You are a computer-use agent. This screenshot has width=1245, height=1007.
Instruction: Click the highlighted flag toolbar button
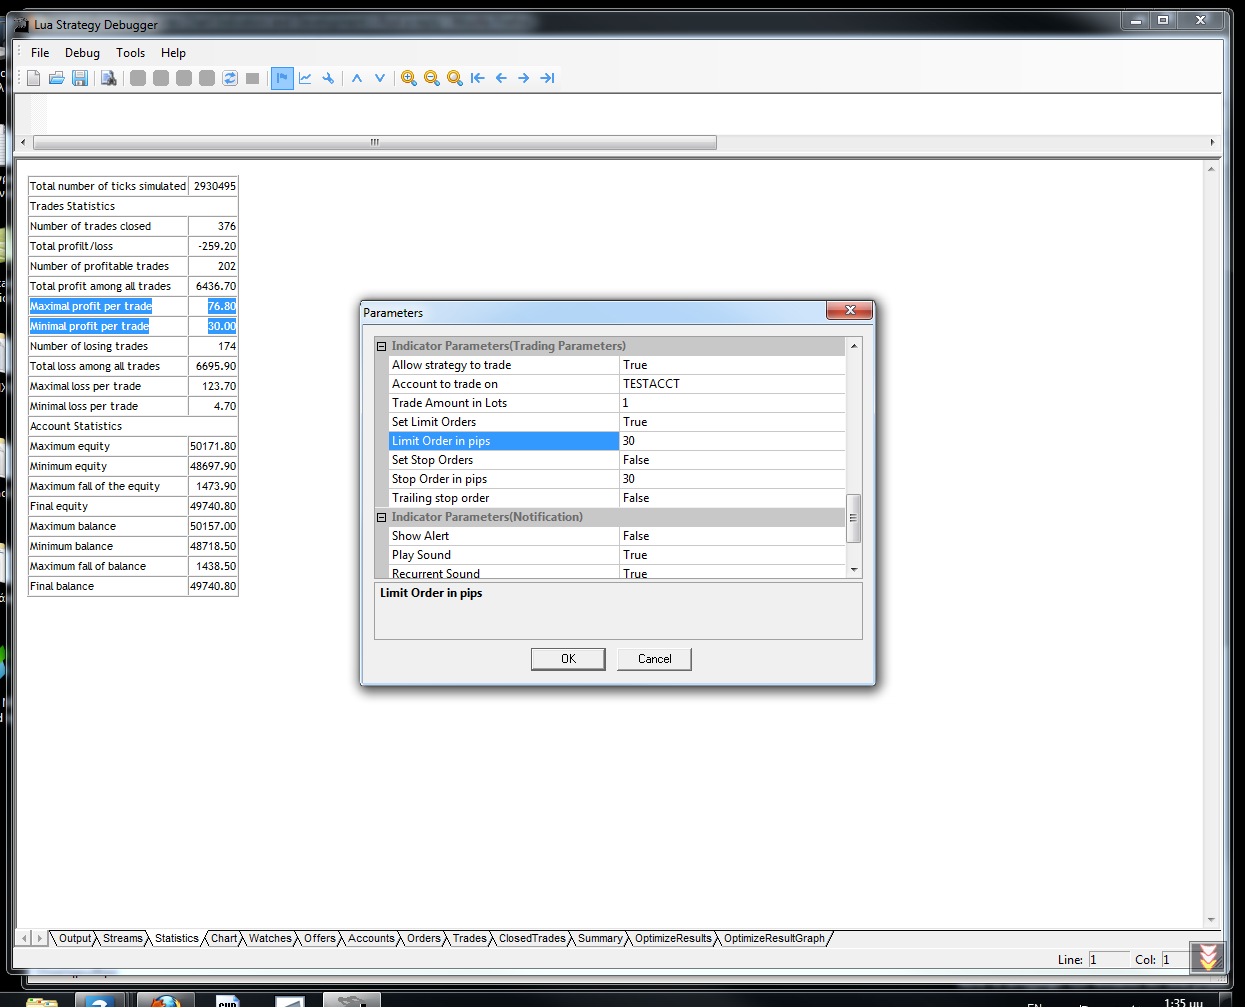coord(282,78)
